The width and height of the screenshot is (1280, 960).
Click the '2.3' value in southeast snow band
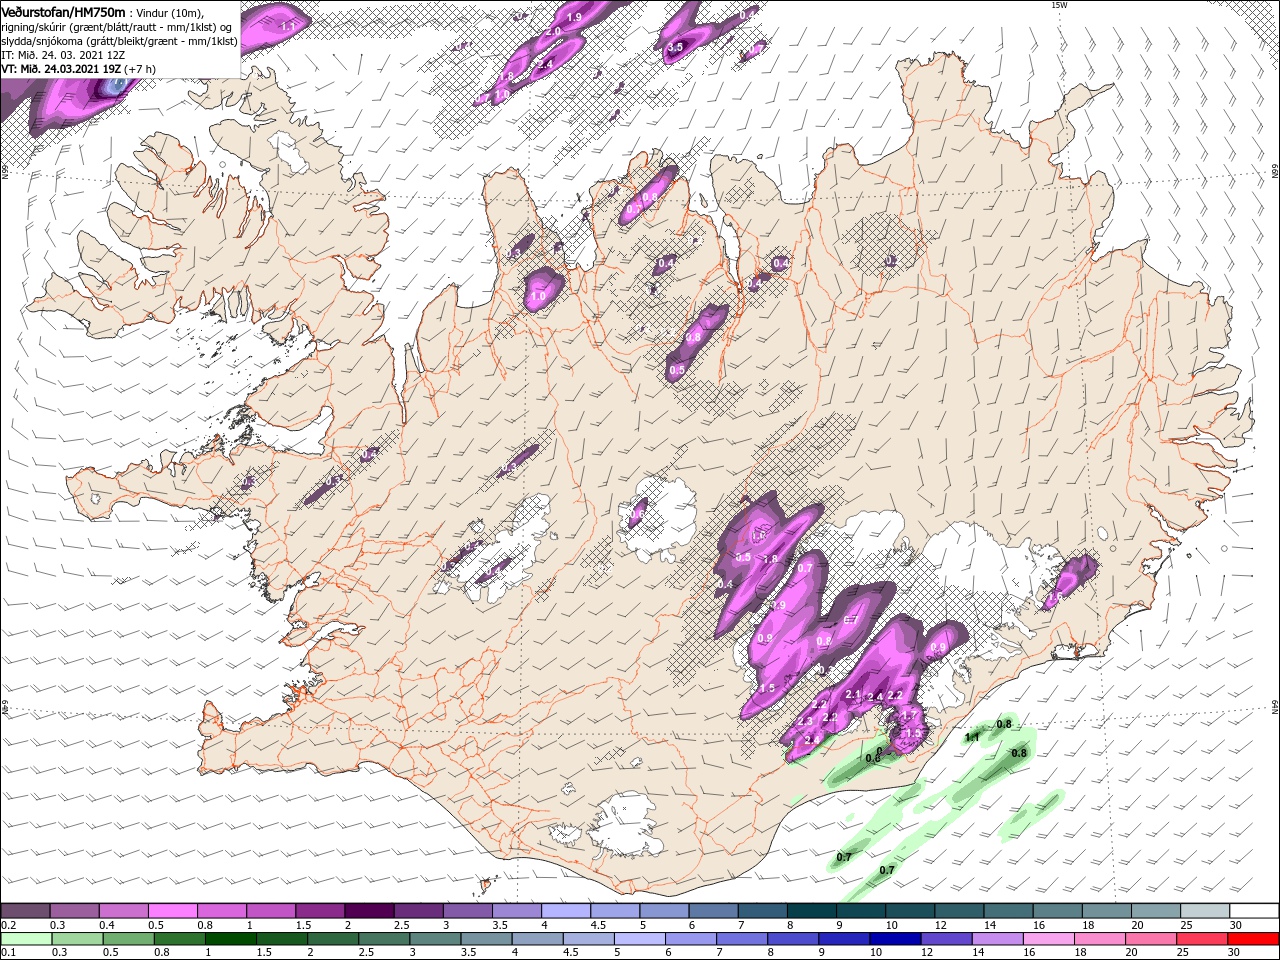pos(806,721)
